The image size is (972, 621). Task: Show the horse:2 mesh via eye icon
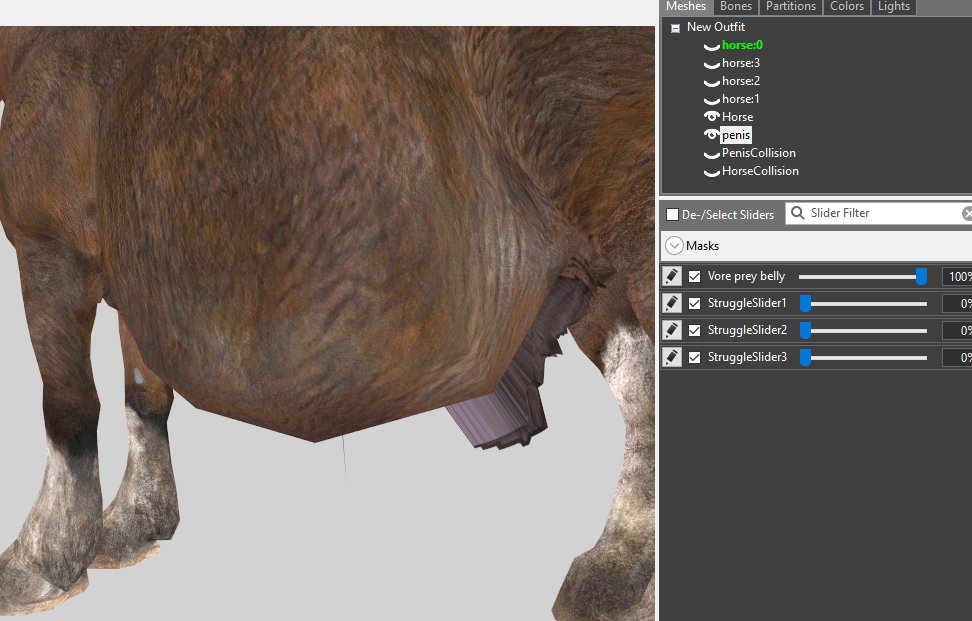(712, 82)
